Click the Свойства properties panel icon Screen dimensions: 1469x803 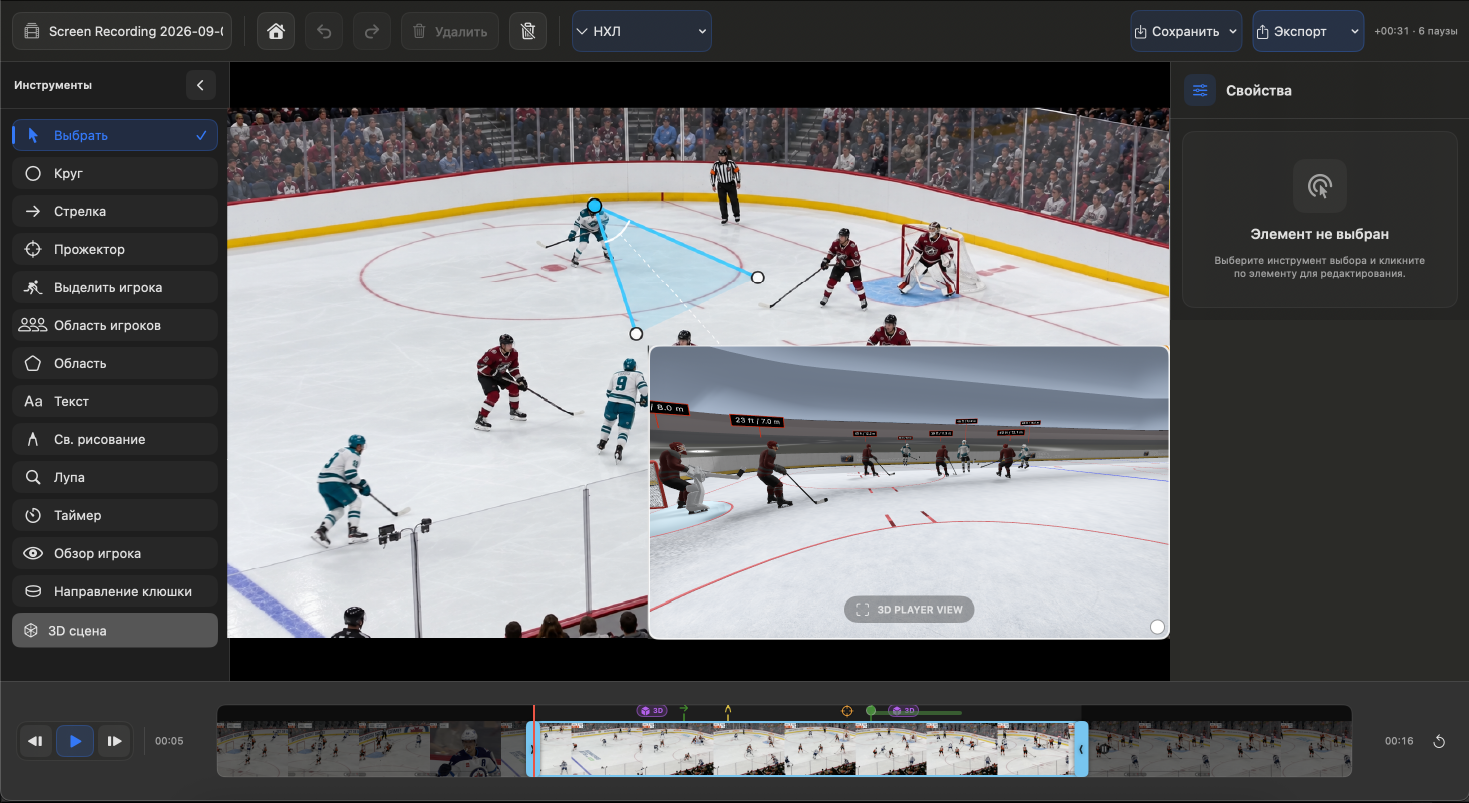(x=1200, y=90)
